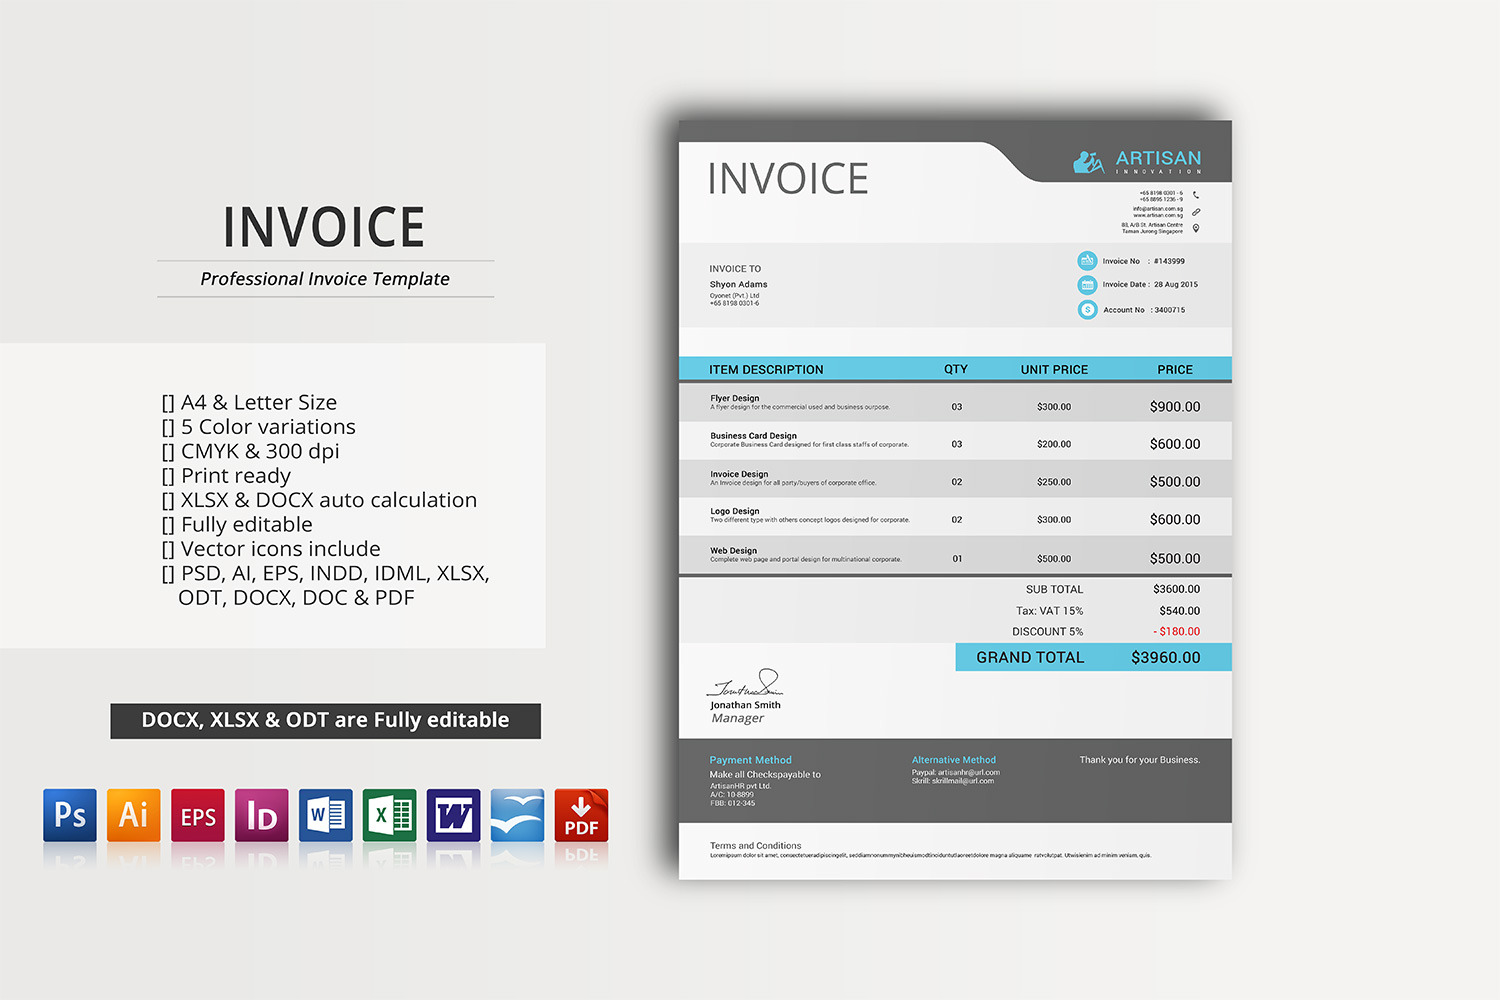
Task: Click the round icon beside Invoice Date
Action: click(x=1087, y=285)
